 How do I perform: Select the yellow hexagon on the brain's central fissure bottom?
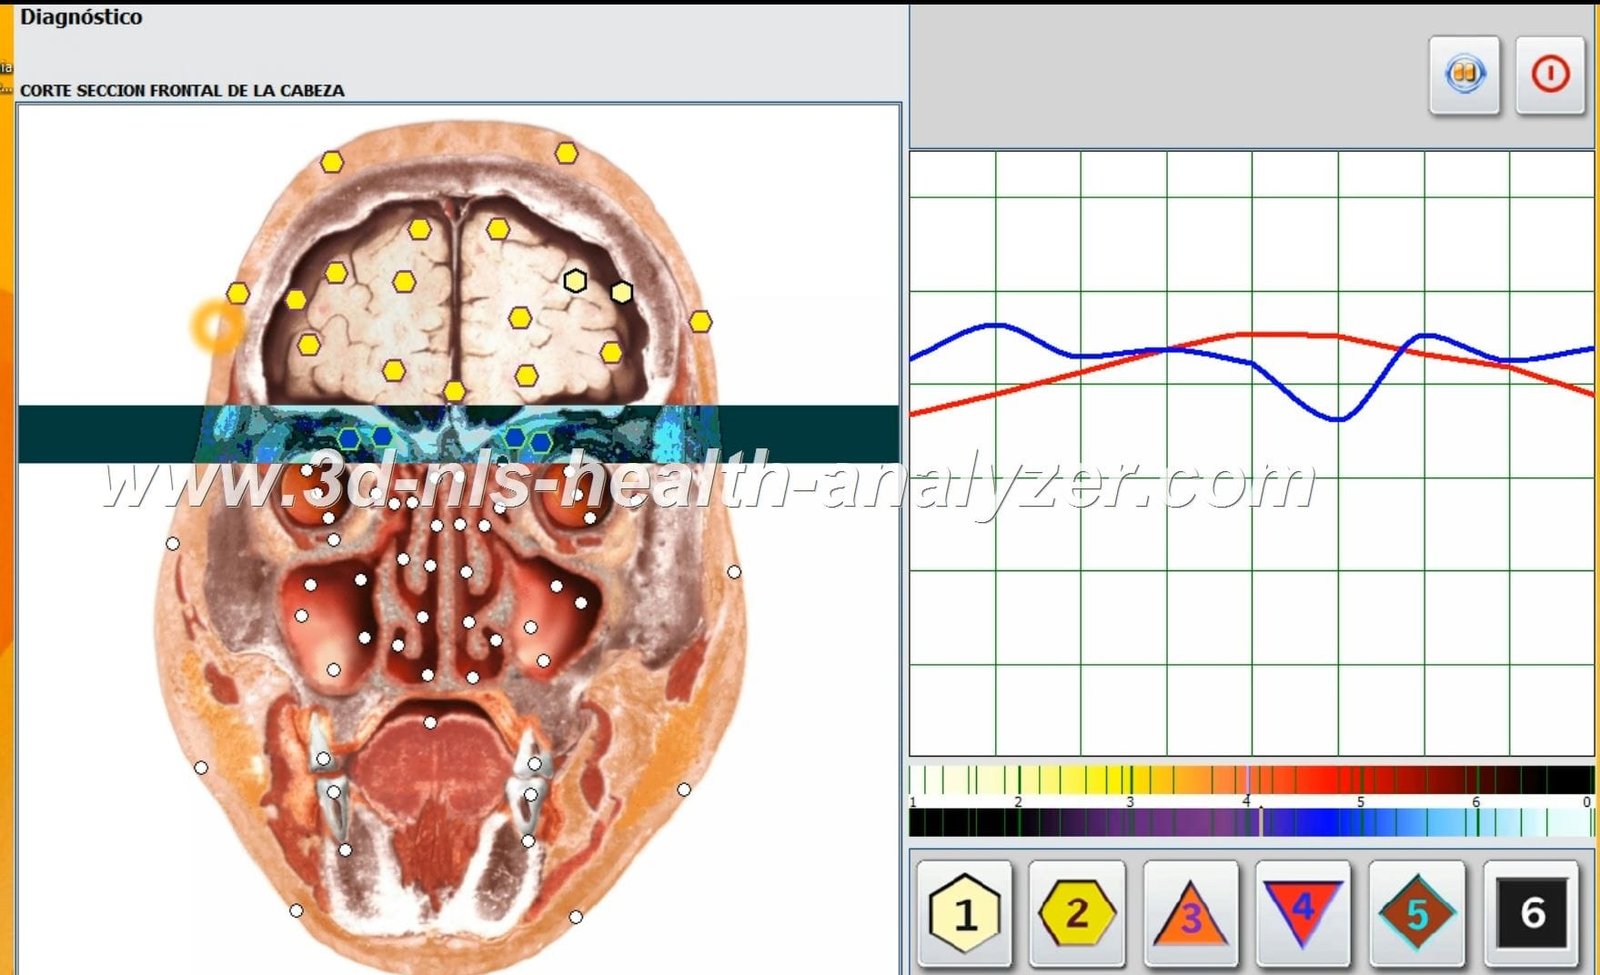(454, 391)
